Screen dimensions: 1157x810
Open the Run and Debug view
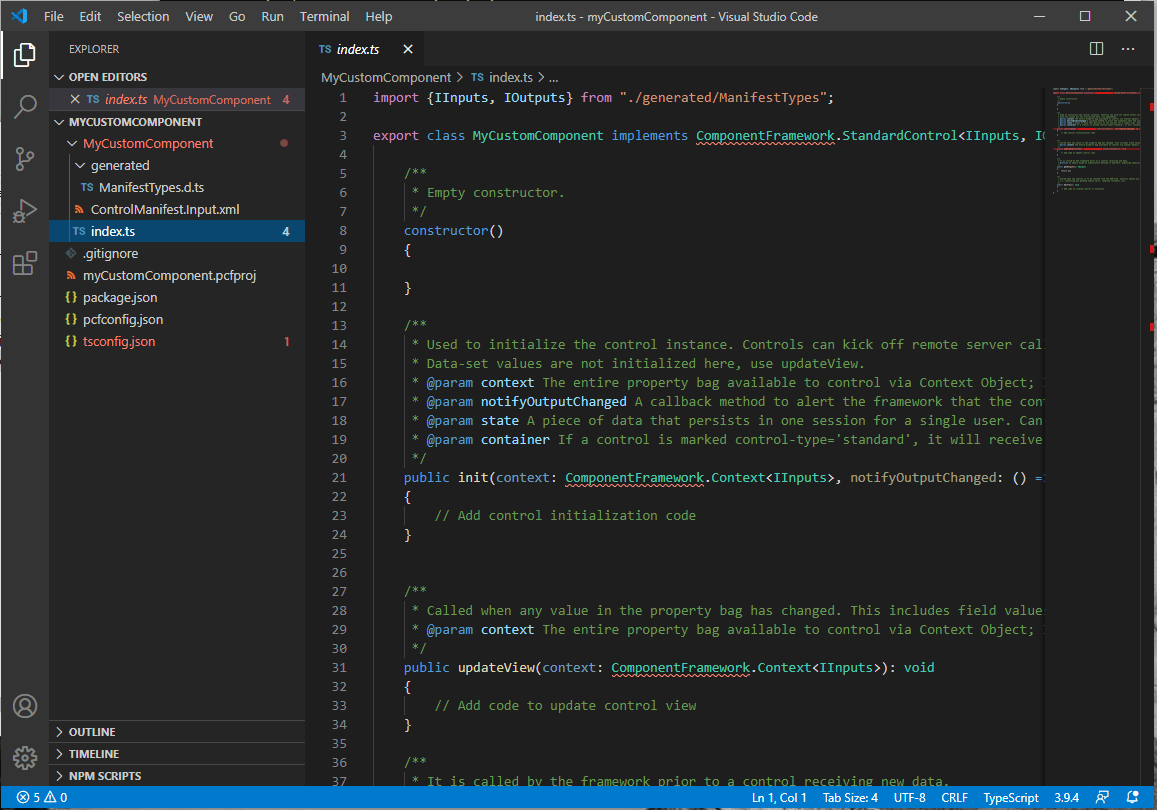click(25, 211)
